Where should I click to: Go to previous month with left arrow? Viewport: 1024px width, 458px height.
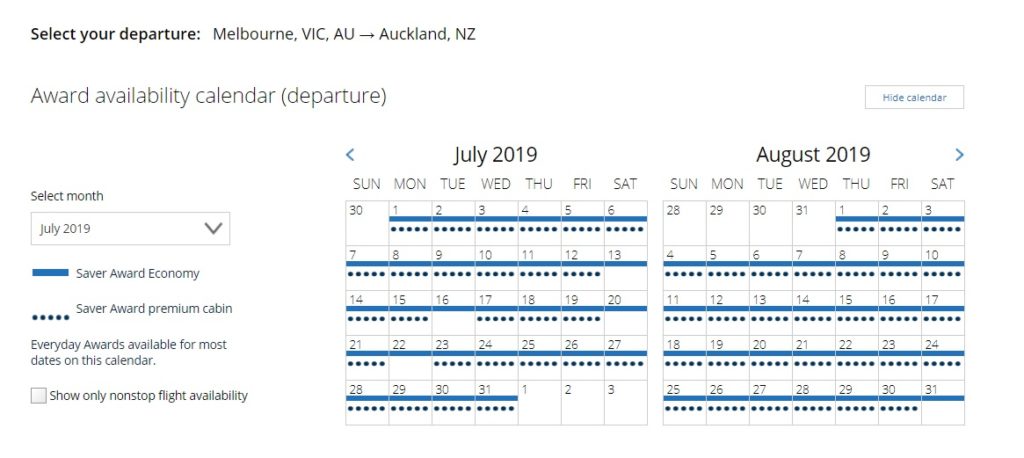pyautogui.click(x=350, y=155)
